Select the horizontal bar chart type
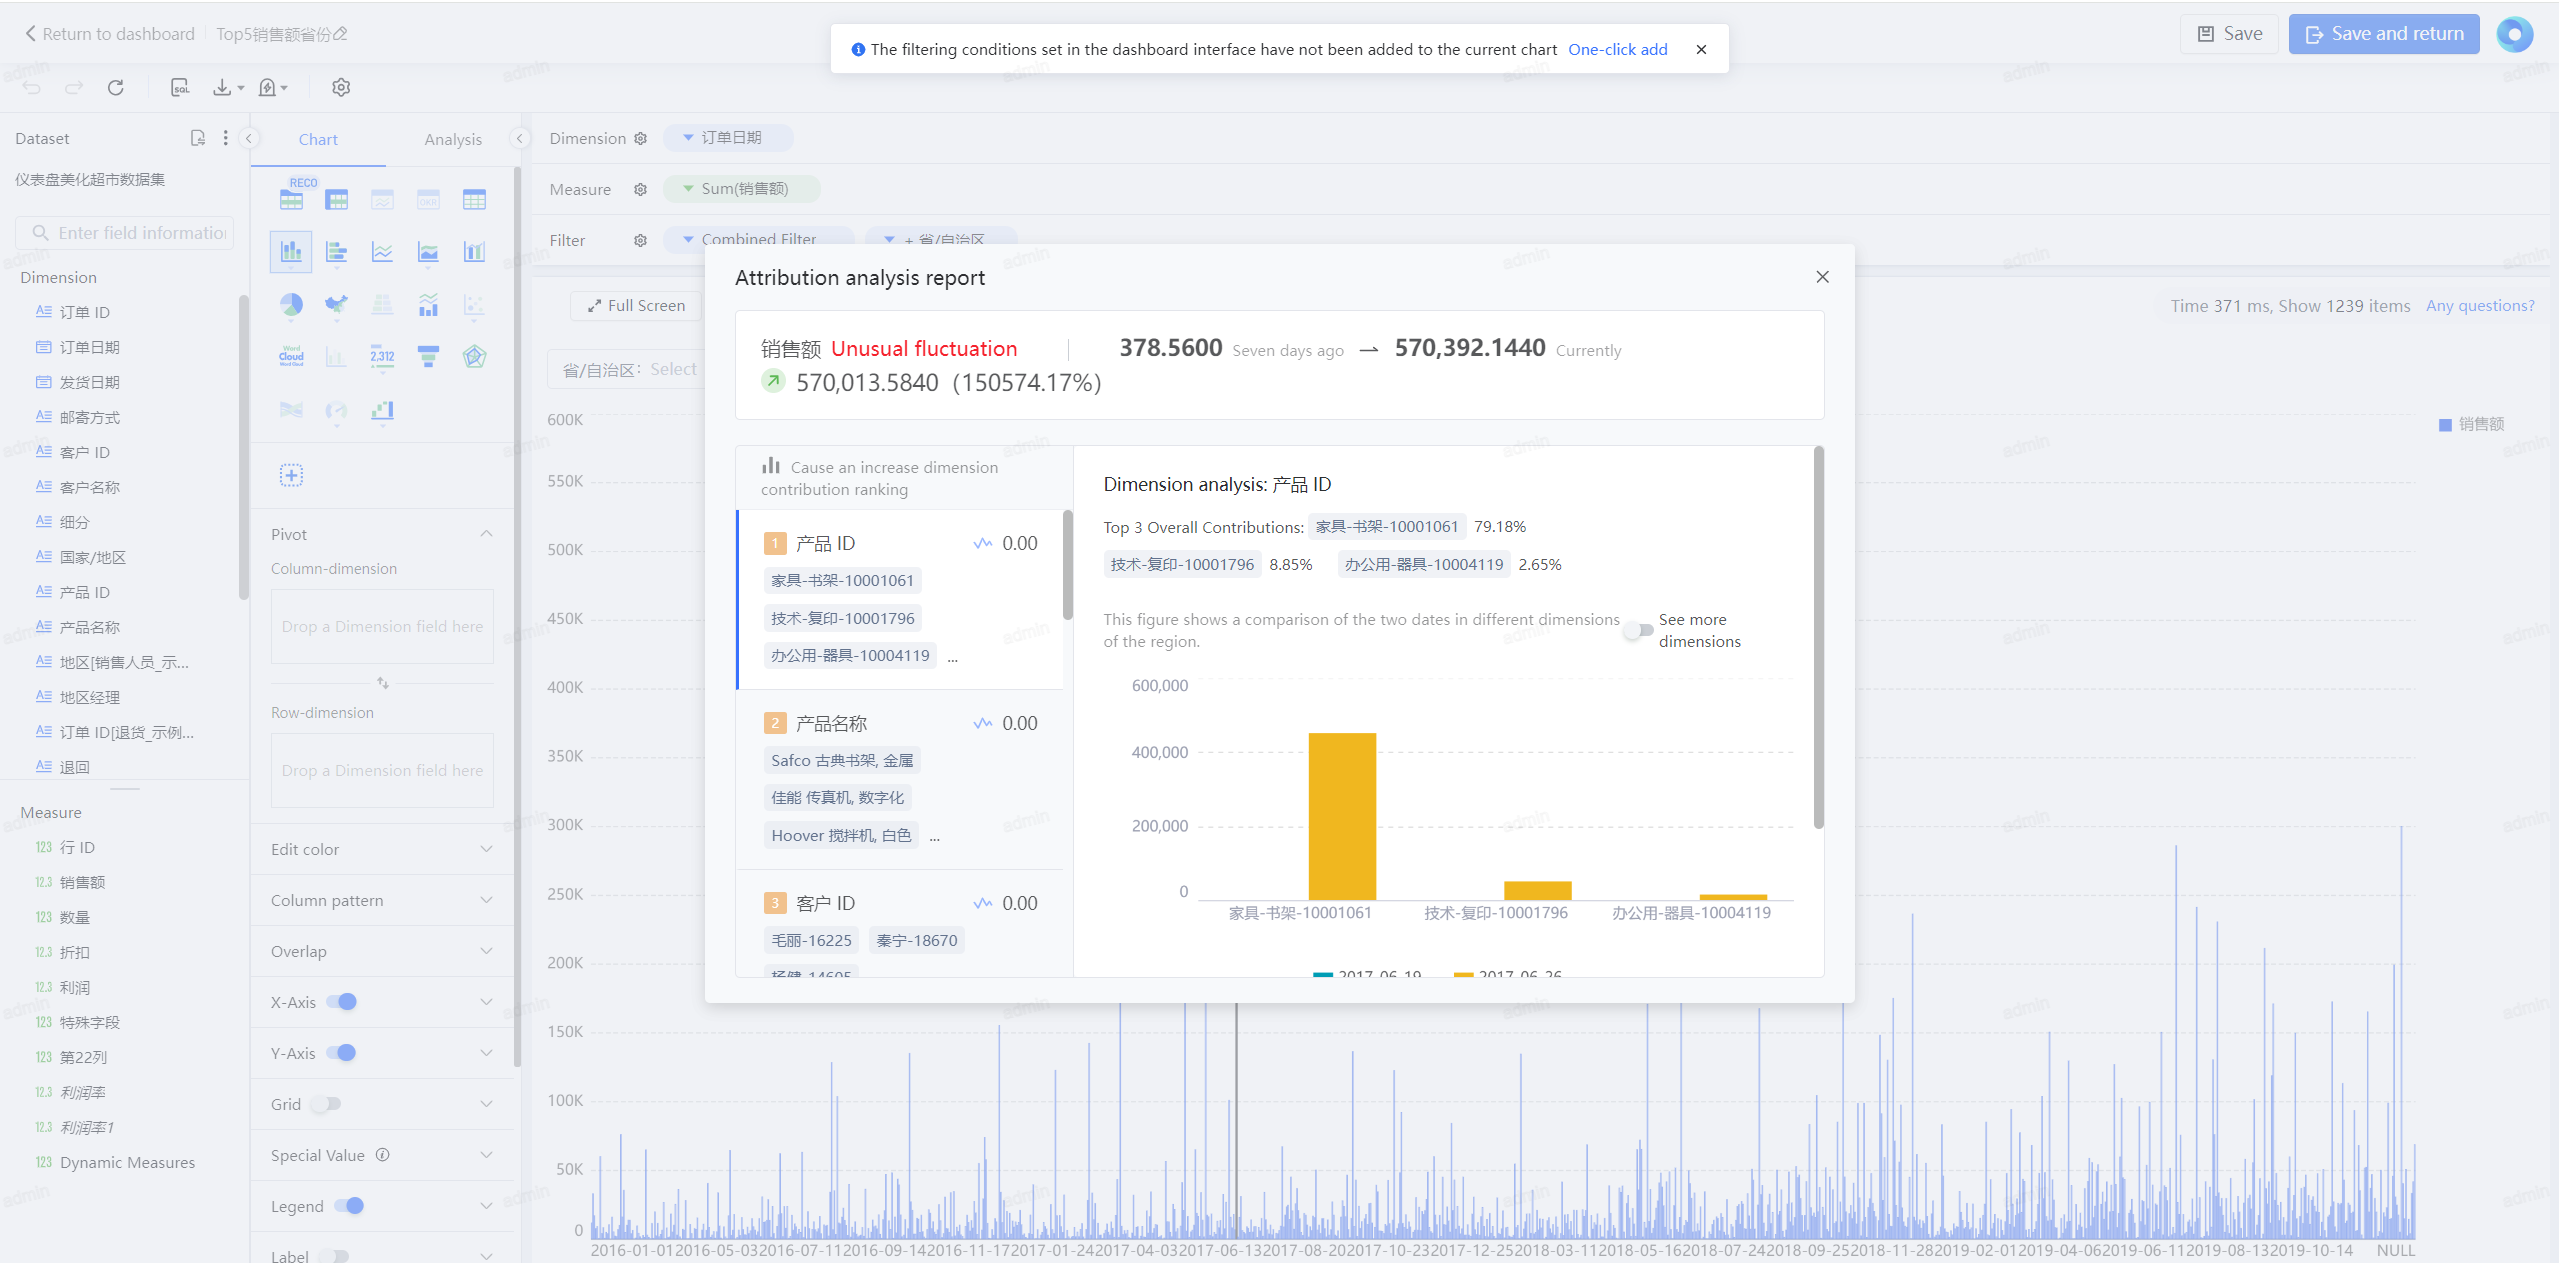The image size is (2559, 1263). 336,252
